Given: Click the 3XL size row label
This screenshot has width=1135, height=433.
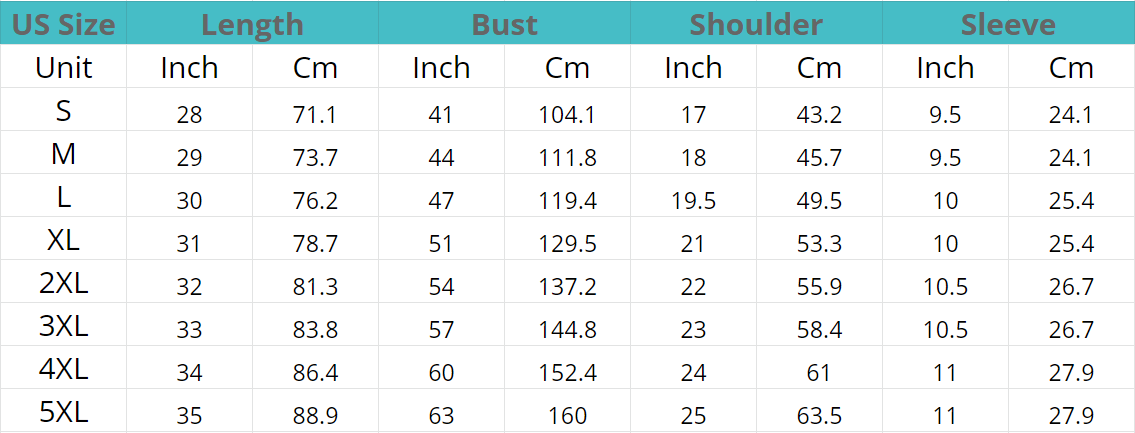Looking at the screenshot, I should point(64,327).
